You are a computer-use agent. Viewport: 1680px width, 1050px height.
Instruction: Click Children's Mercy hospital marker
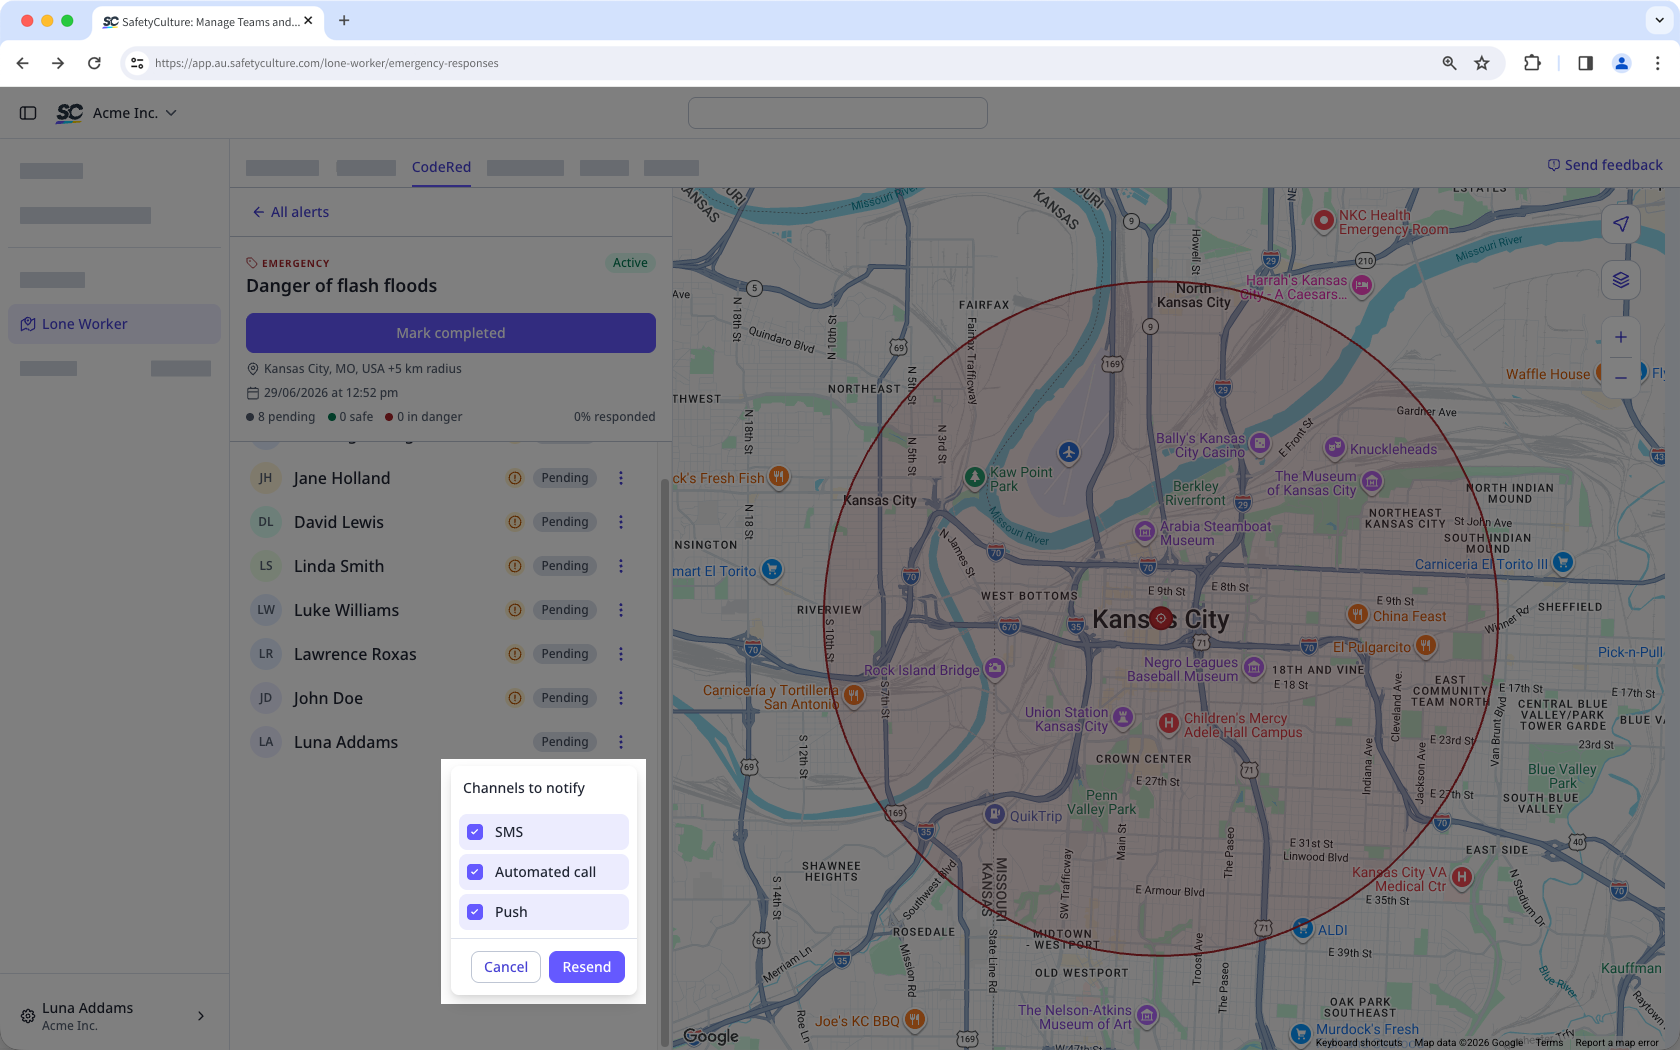point(1168,723)
